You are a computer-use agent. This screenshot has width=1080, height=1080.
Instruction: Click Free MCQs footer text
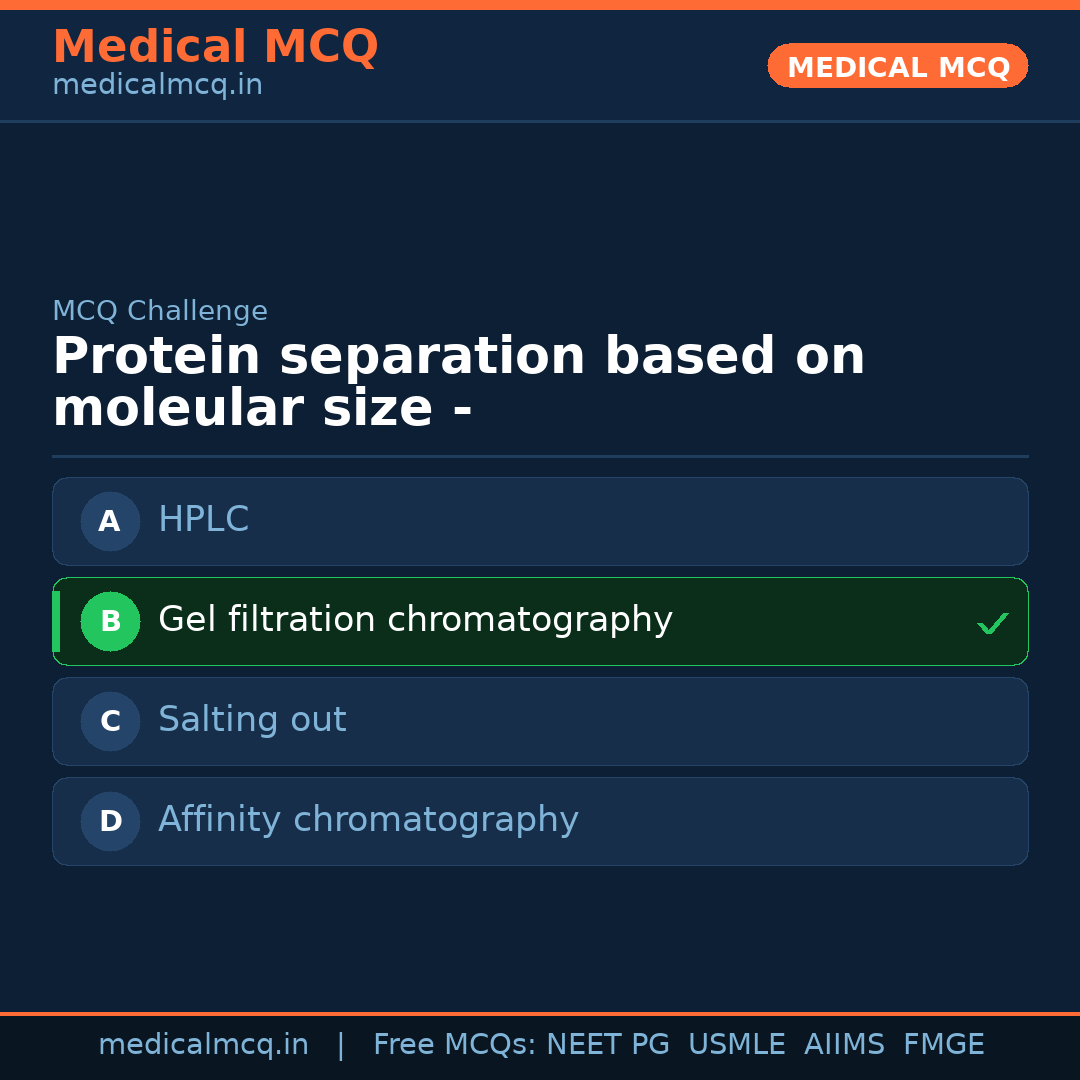(x=454, y=1045)
